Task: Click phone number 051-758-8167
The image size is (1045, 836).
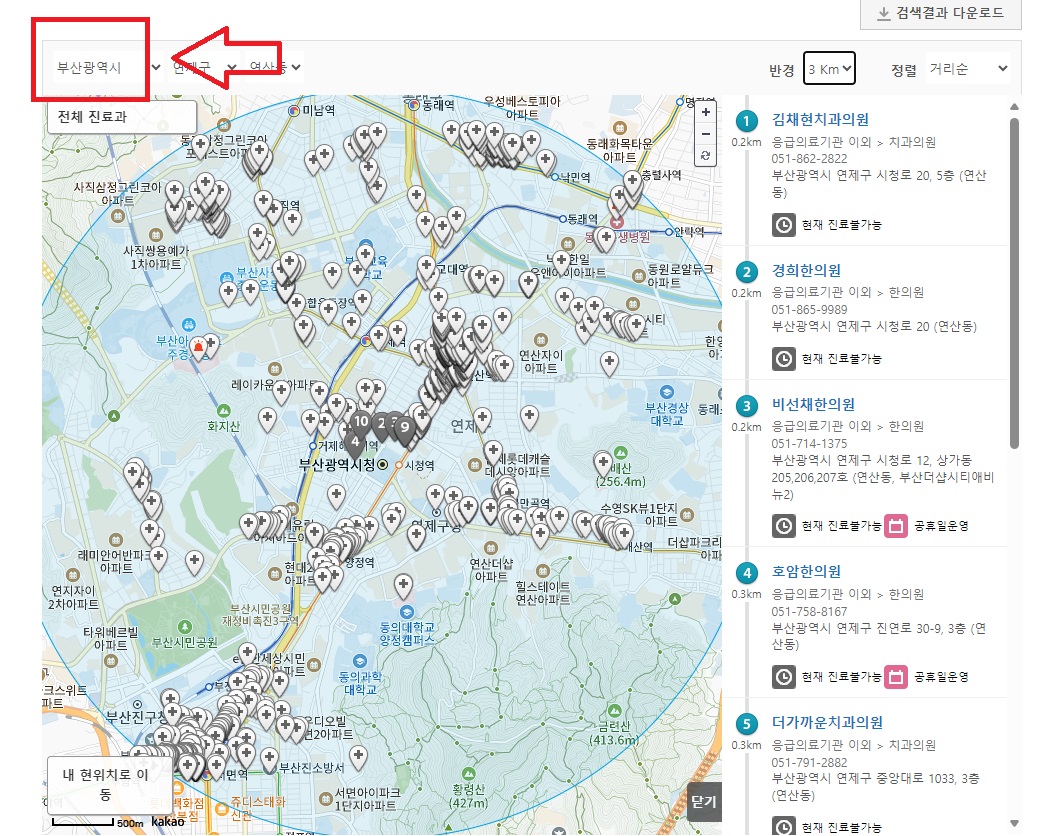Action: pos(809,611)
